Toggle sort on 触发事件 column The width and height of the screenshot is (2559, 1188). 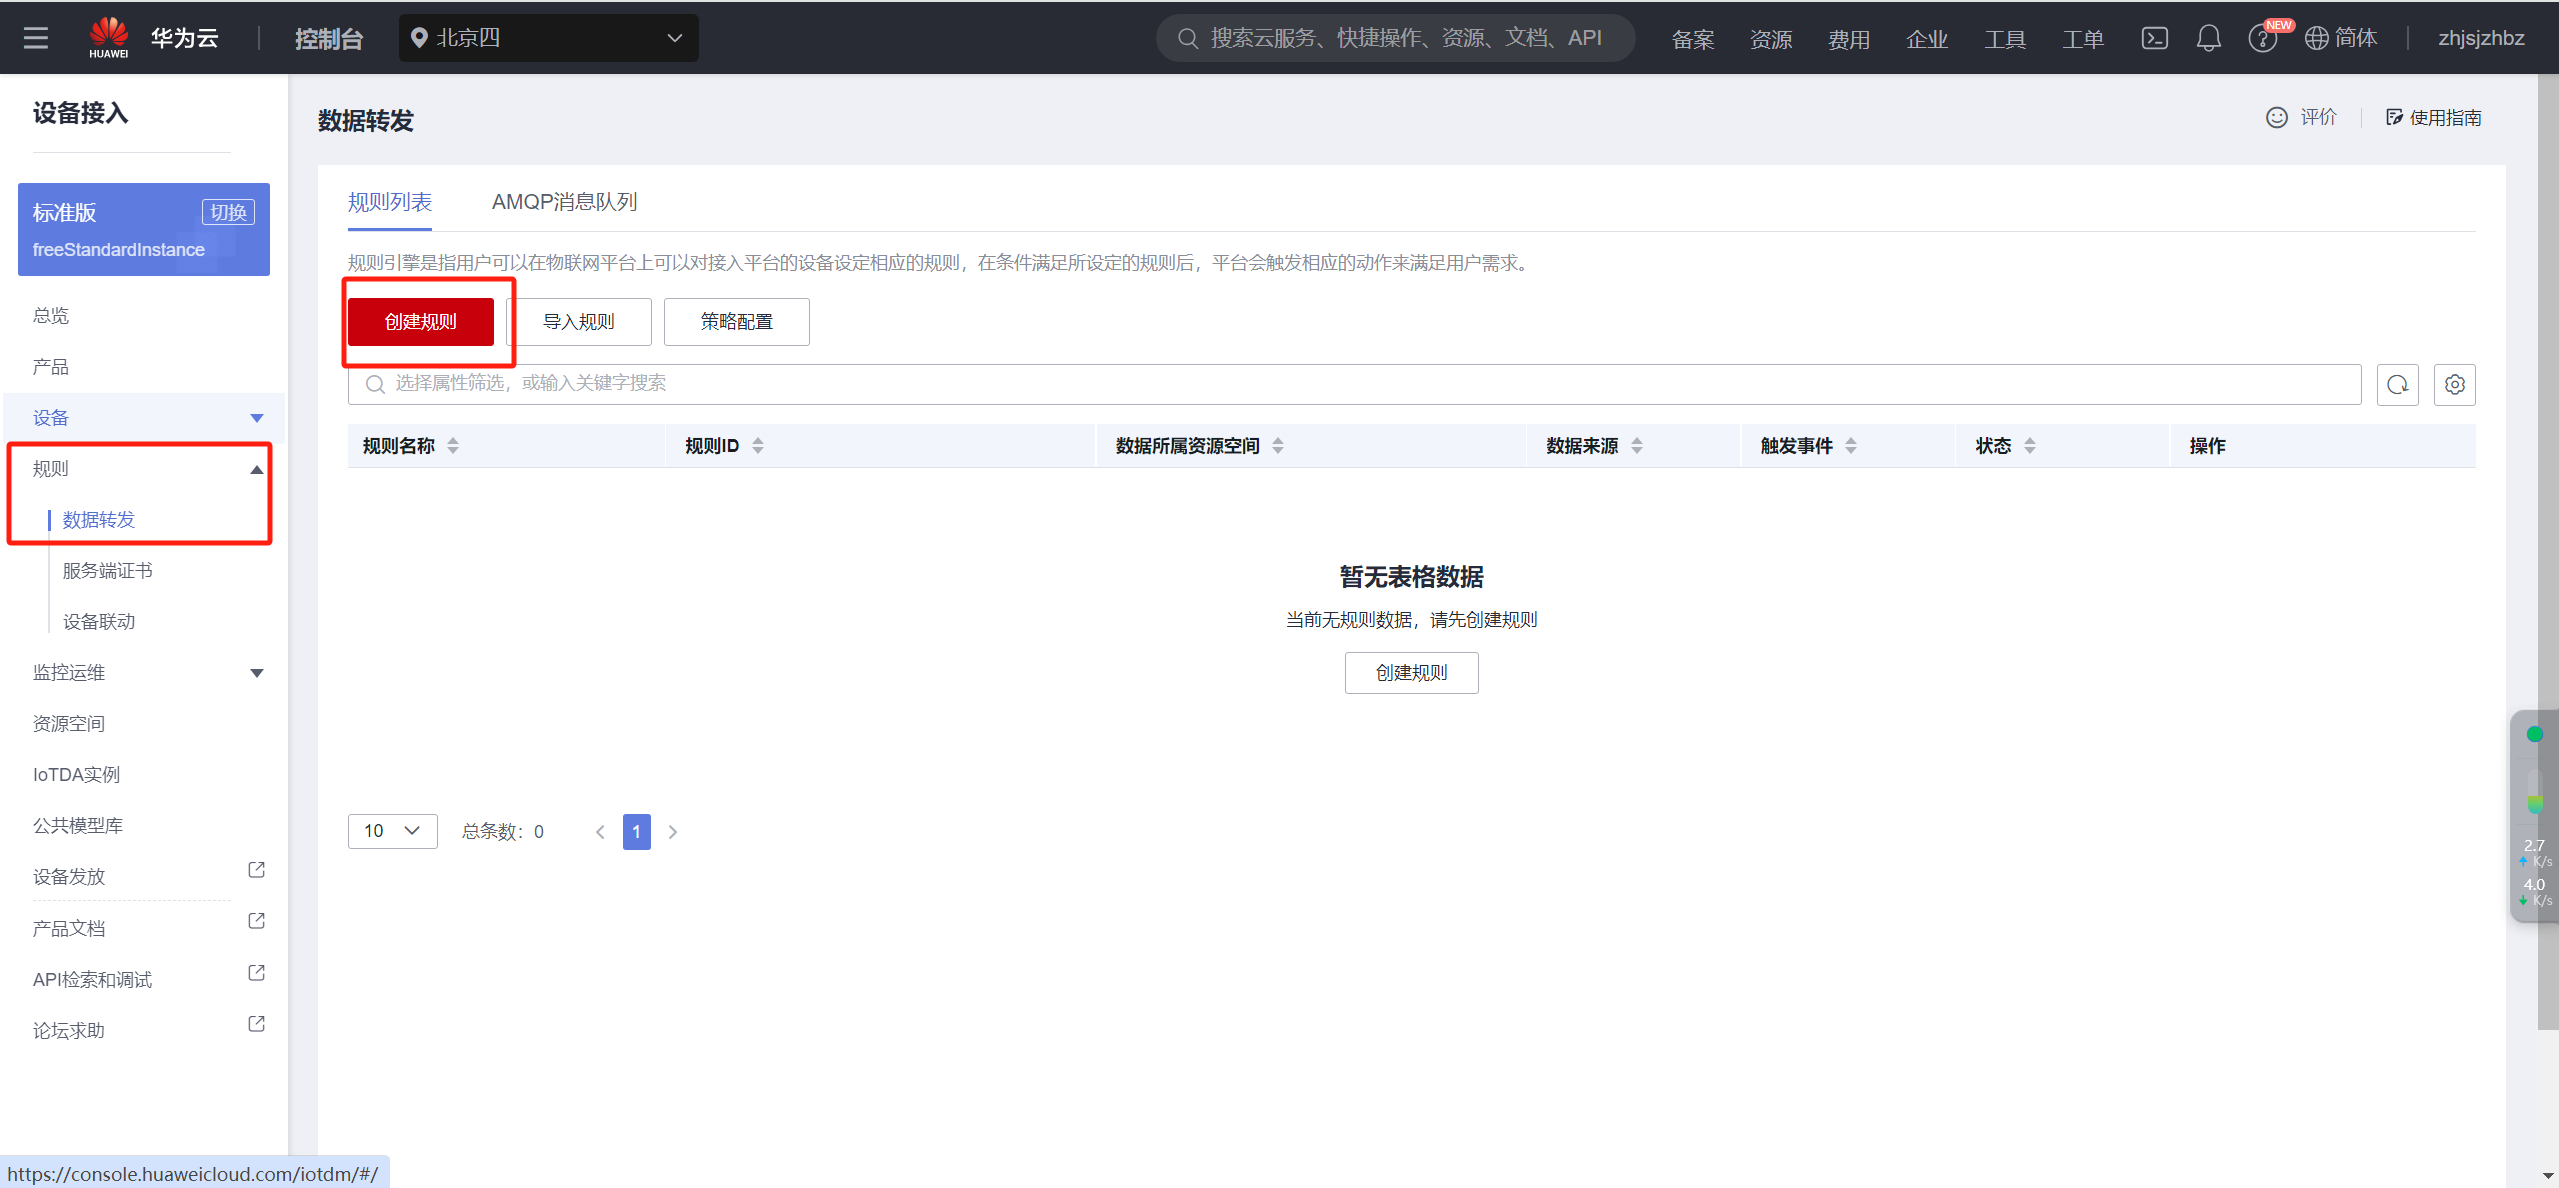pyautogui.click(x=1851, y=446)
